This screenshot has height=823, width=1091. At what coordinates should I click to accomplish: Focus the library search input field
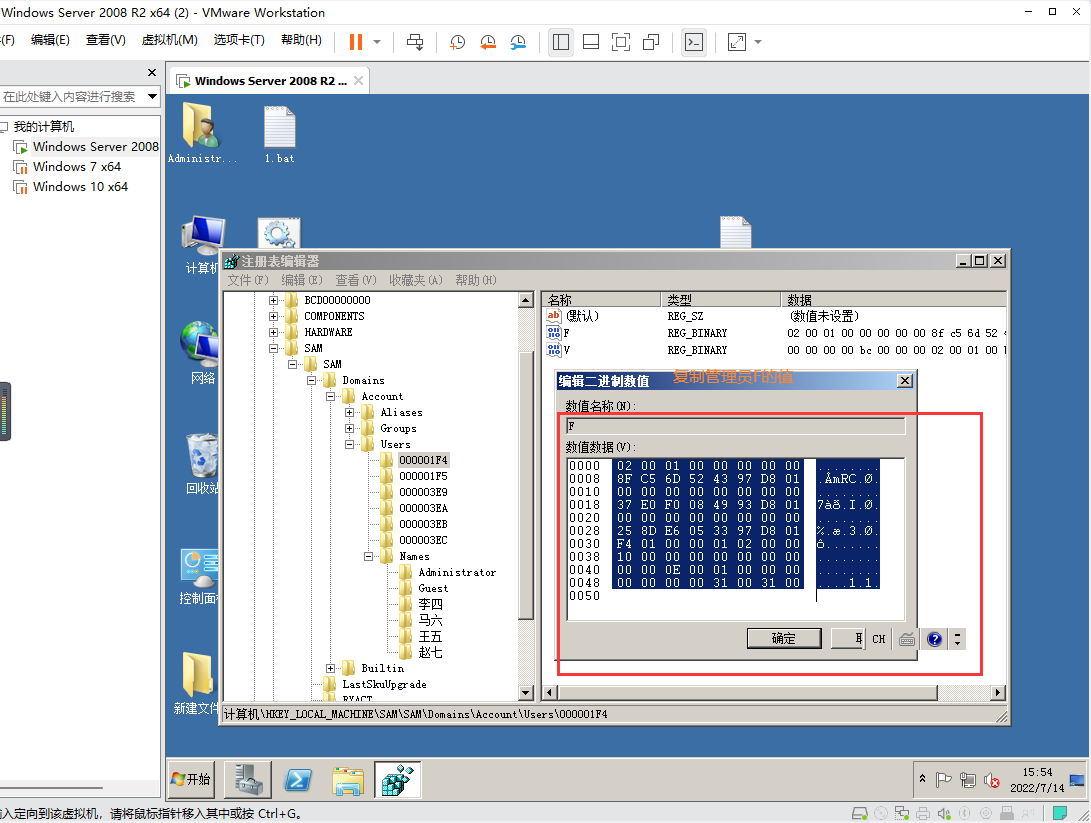pos(72,97)
